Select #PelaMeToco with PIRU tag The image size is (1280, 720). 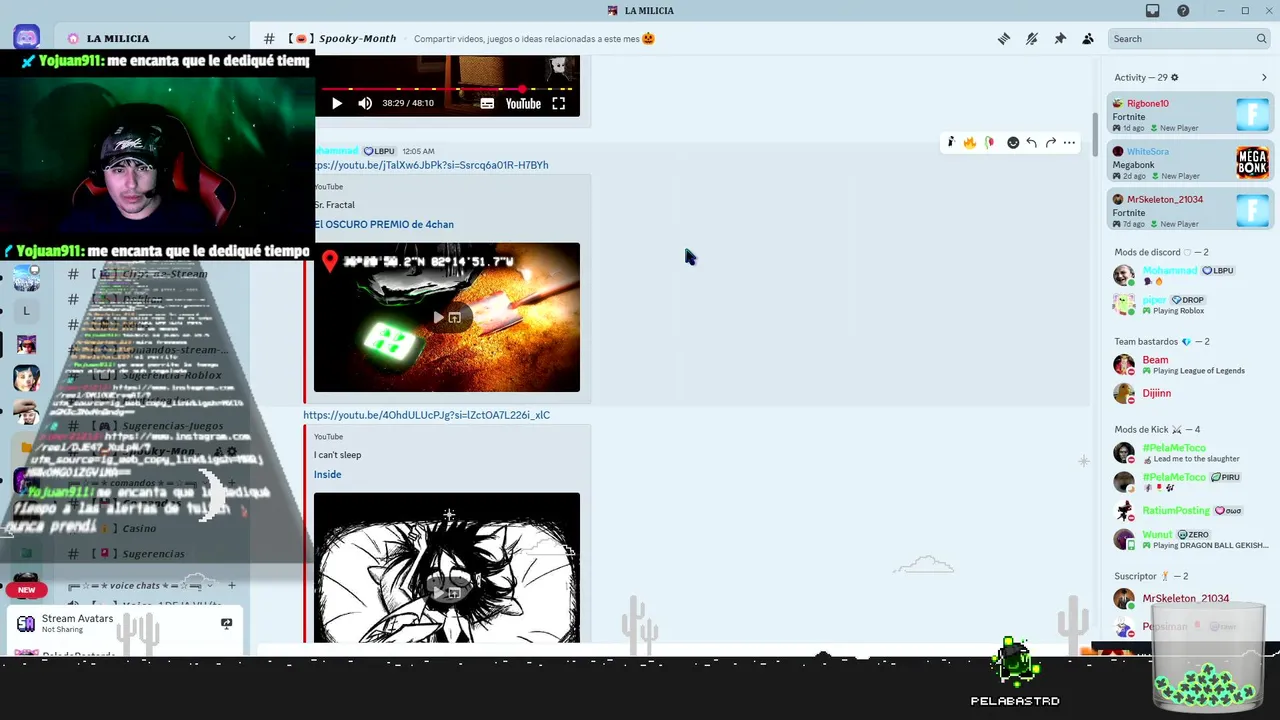(x=1190, y=482)
